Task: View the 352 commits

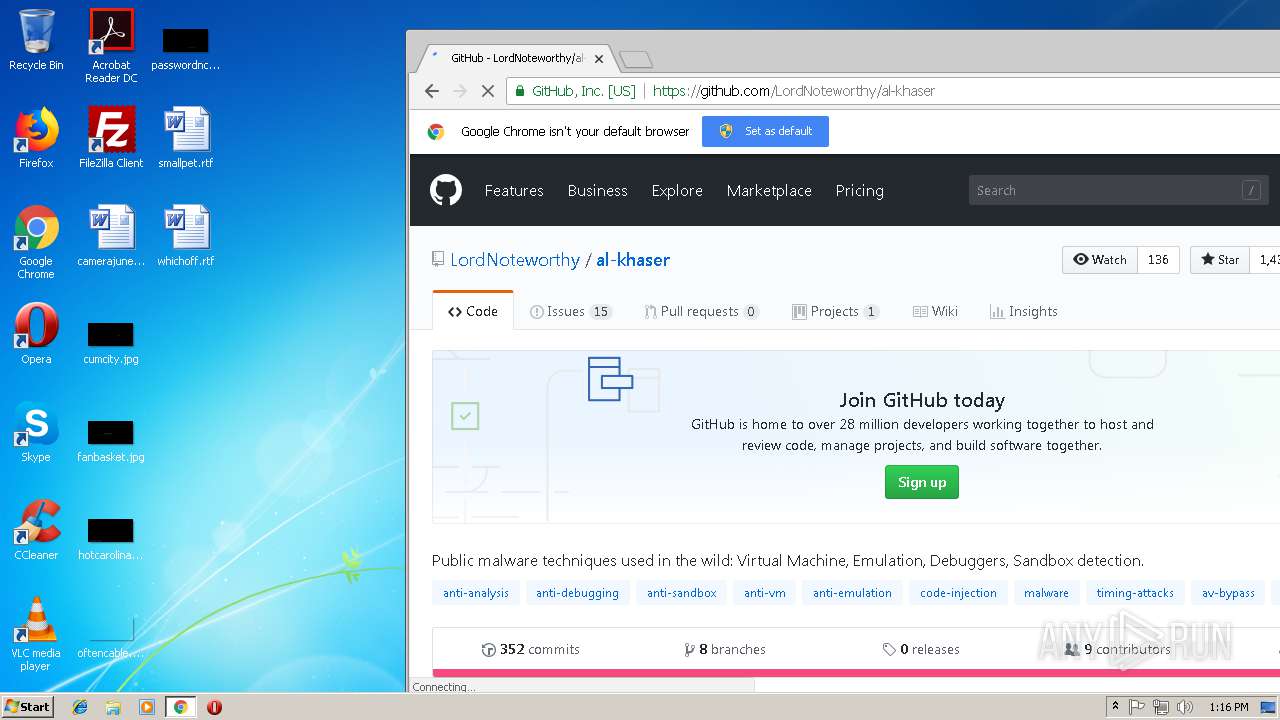Action: (530, 649)
